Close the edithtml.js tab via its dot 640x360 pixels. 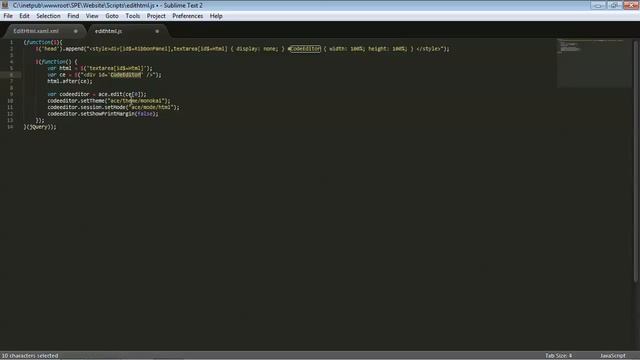click(157, 31)
